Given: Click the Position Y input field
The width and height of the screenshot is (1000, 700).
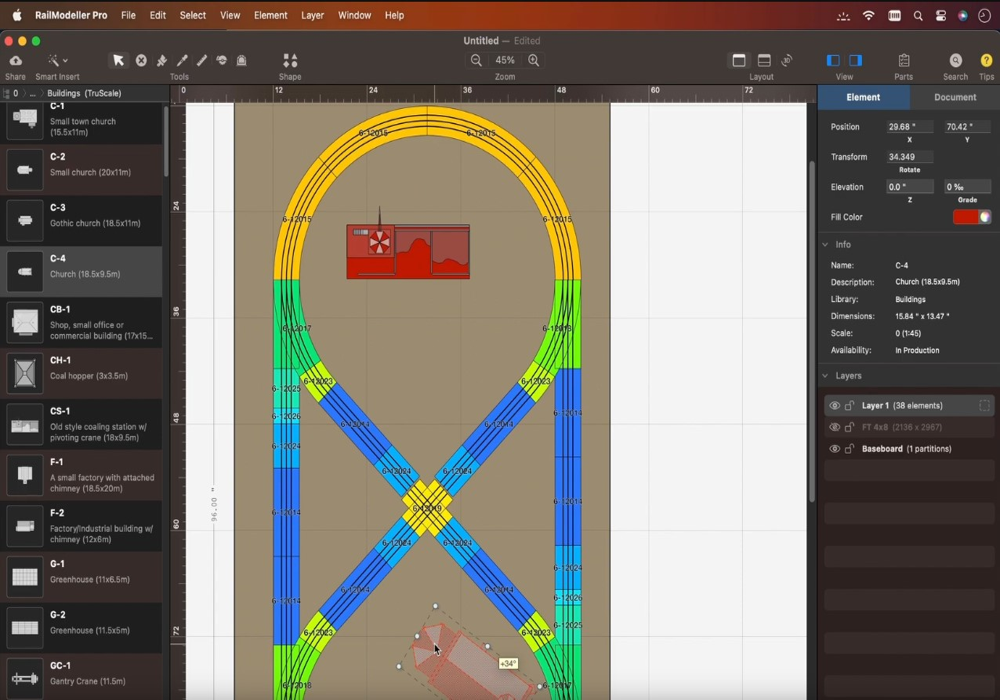Looking at the screenshot, I should click(x=967, y=127).
